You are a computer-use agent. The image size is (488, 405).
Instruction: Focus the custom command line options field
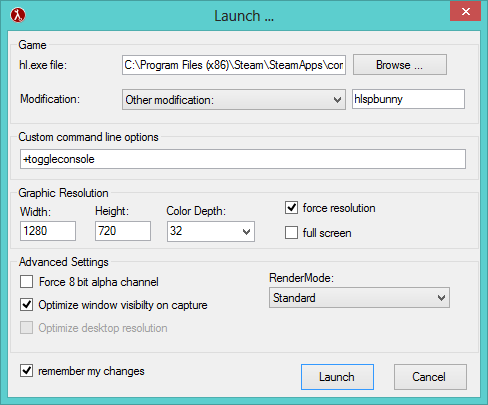tap(243, 159)
